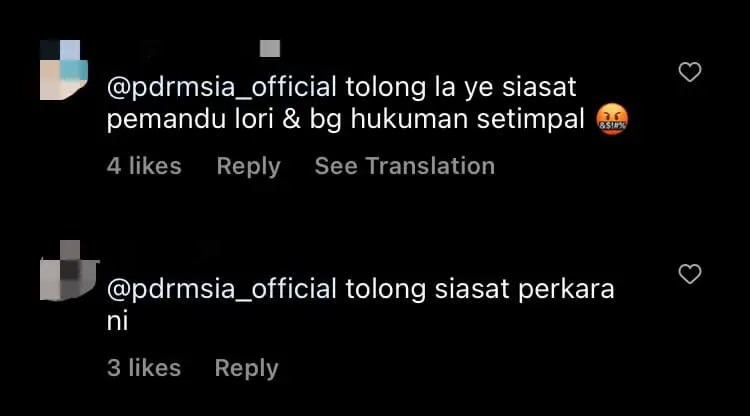Viewport: 750px width, 416px height.
Task: Select the '& bg' text in the first comment
Action: (312, 120)
